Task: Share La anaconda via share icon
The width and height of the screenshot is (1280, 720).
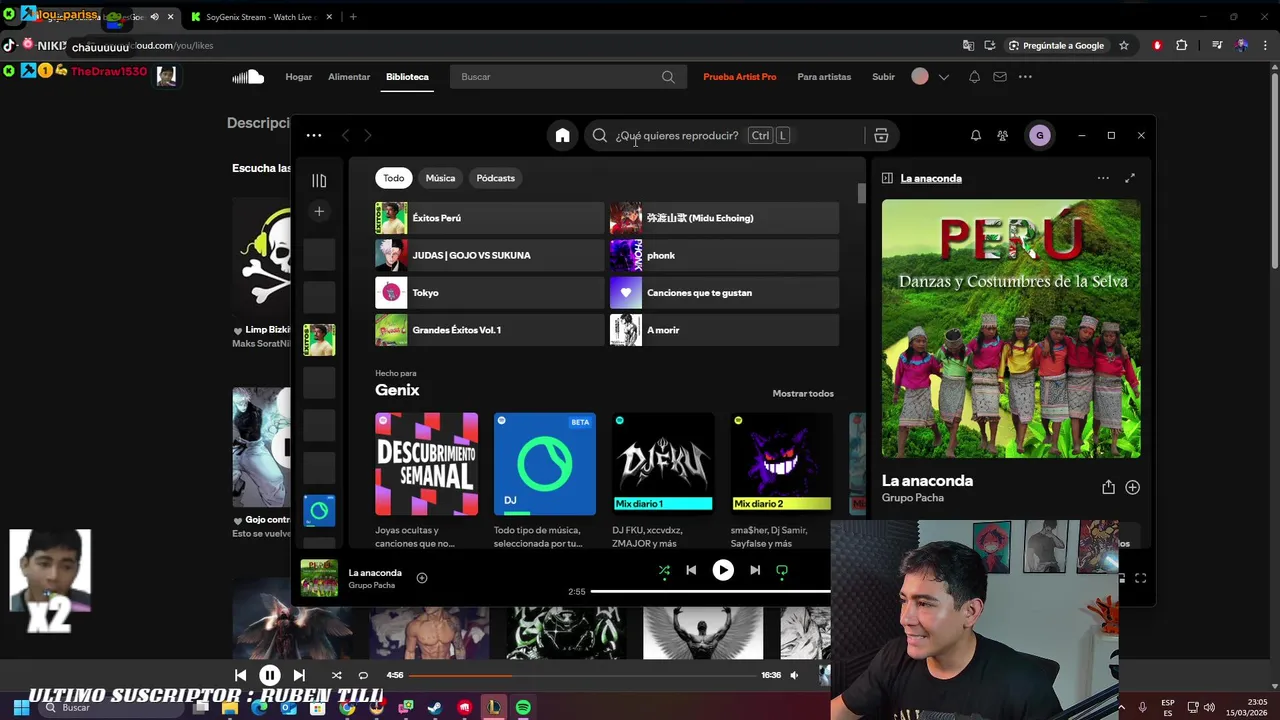Action: pyautogui.click(x=1108, y=487)
